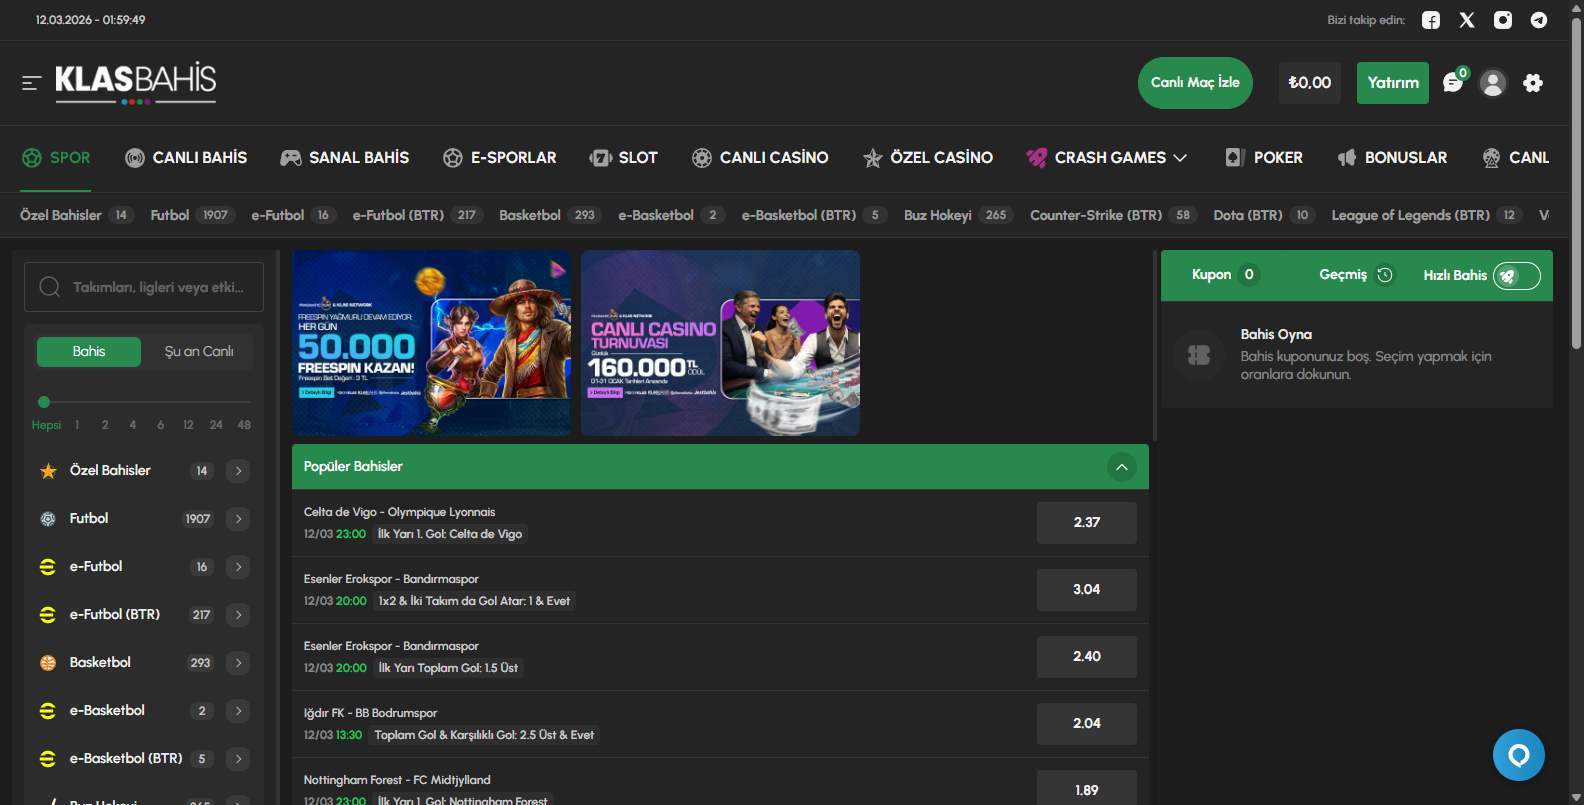The height and width of the screenshot is (805, 1584).
Task: Open the Instagram social link
Action: (1503, 20)
